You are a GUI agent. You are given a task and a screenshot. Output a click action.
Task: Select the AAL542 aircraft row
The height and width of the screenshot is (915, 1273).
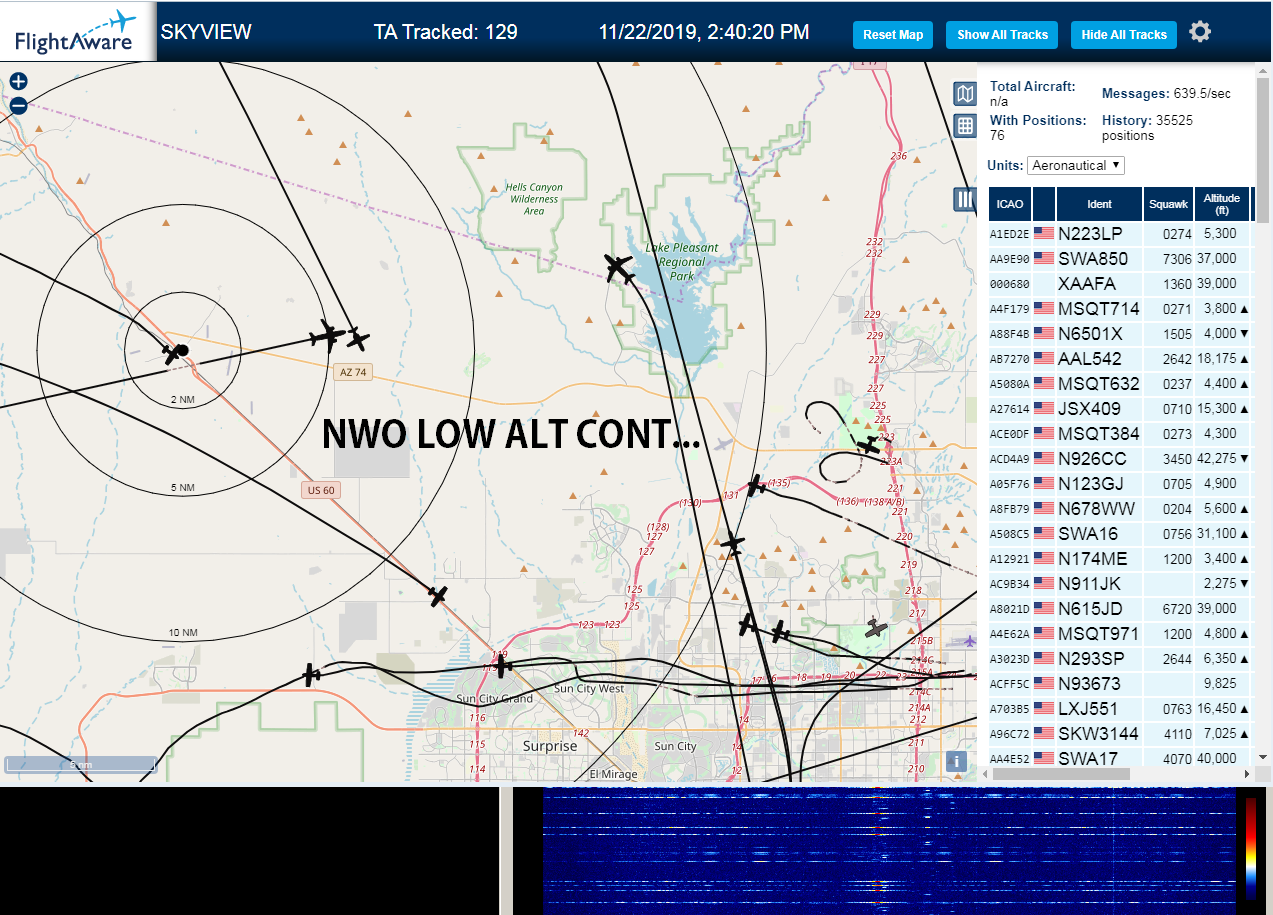(x=1120, y=359)
